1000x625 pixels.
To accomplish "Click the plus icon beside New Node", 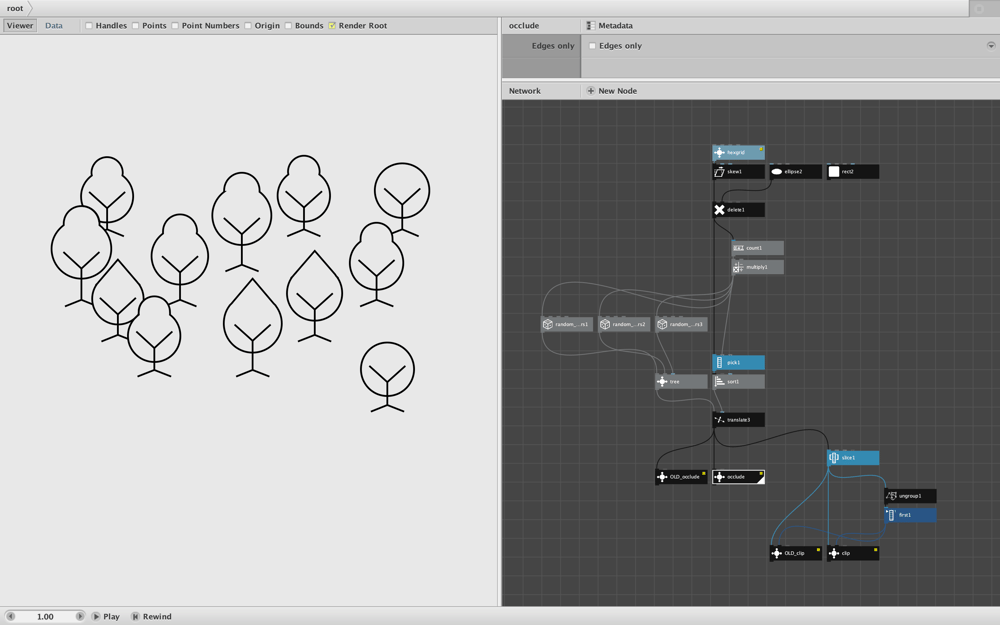I will tap(591, 91).
